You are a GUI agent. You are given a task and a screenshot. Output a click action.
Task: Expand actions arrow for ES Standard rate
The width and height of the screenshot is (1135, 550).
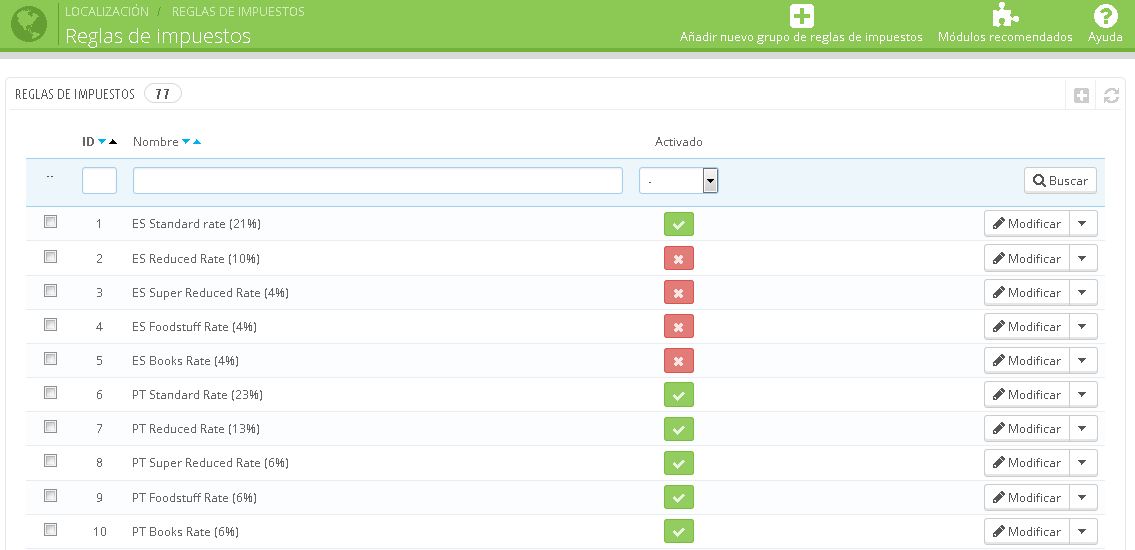pyautogui.click(x=1083, y=224)
